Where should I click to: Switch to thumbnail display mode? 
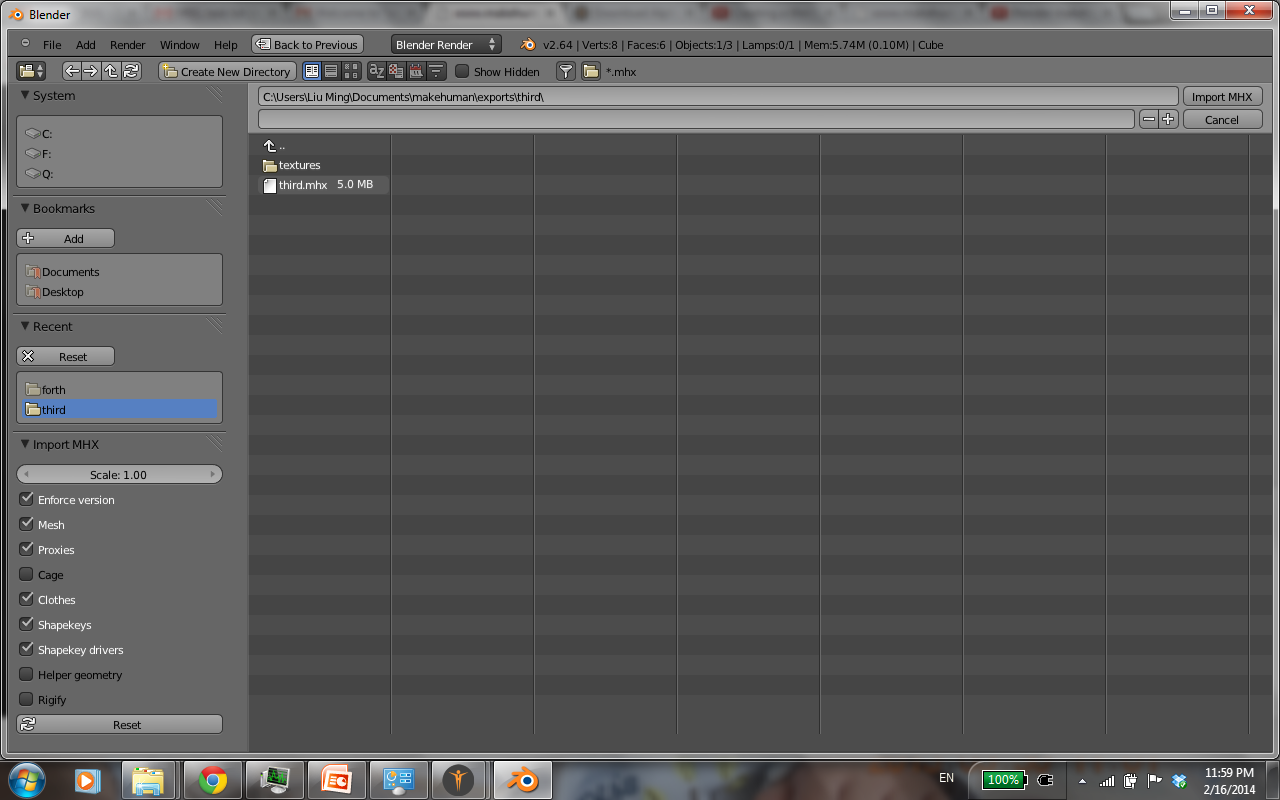click(351, 71)
